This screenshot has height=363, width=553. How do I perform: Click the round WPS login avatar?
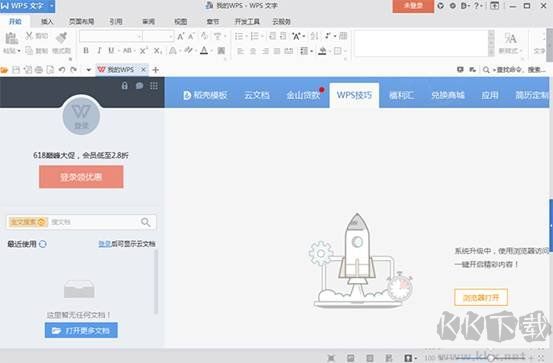click(81, 116)
